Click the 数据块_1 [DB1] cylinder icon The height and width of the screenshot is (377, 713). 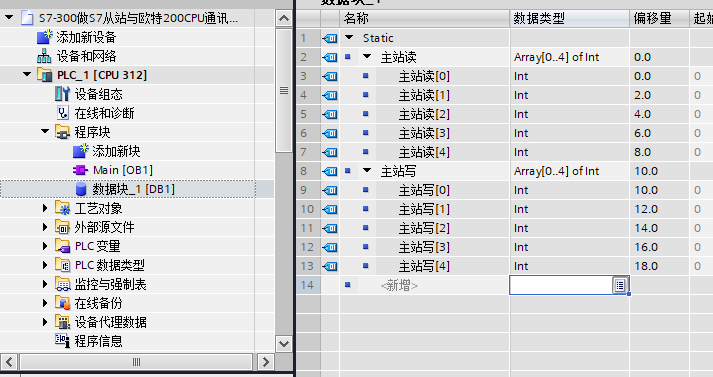[x=81, y=189]
